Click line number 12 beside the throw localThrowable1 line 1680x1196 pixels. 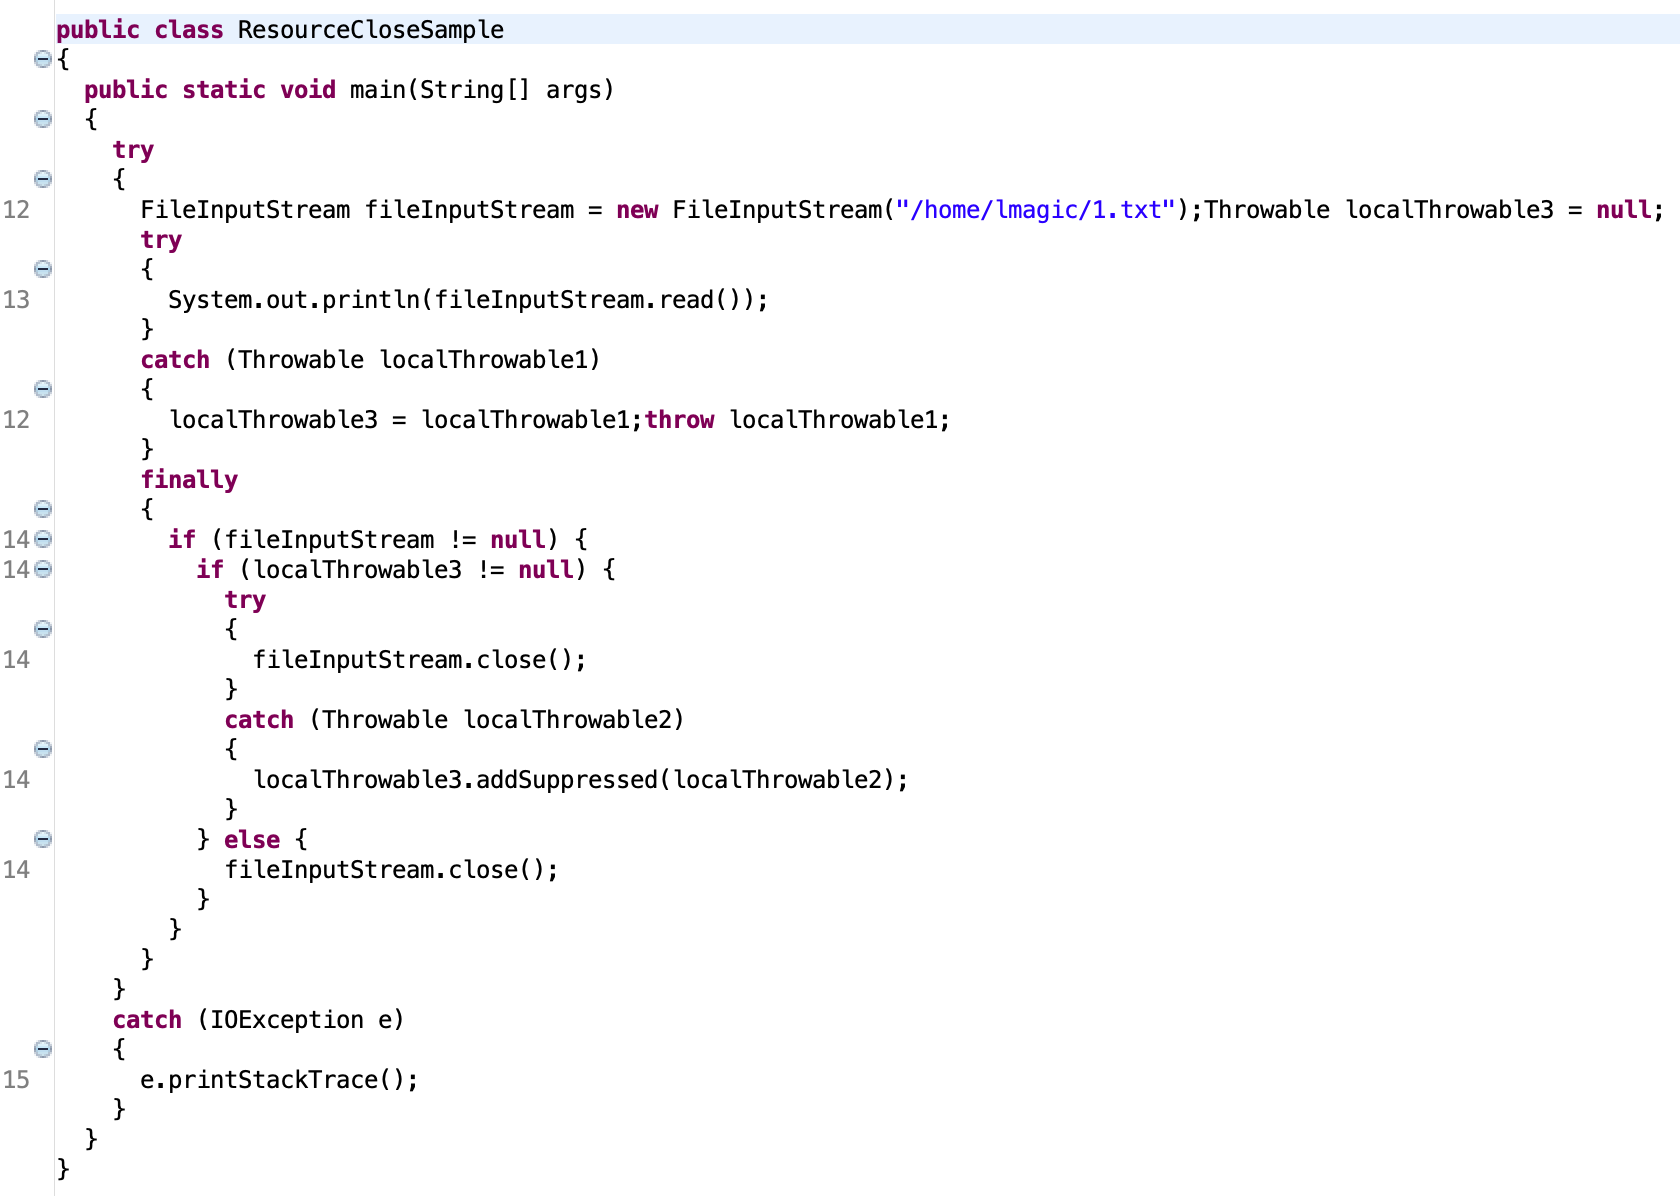(x=17, y=420)
